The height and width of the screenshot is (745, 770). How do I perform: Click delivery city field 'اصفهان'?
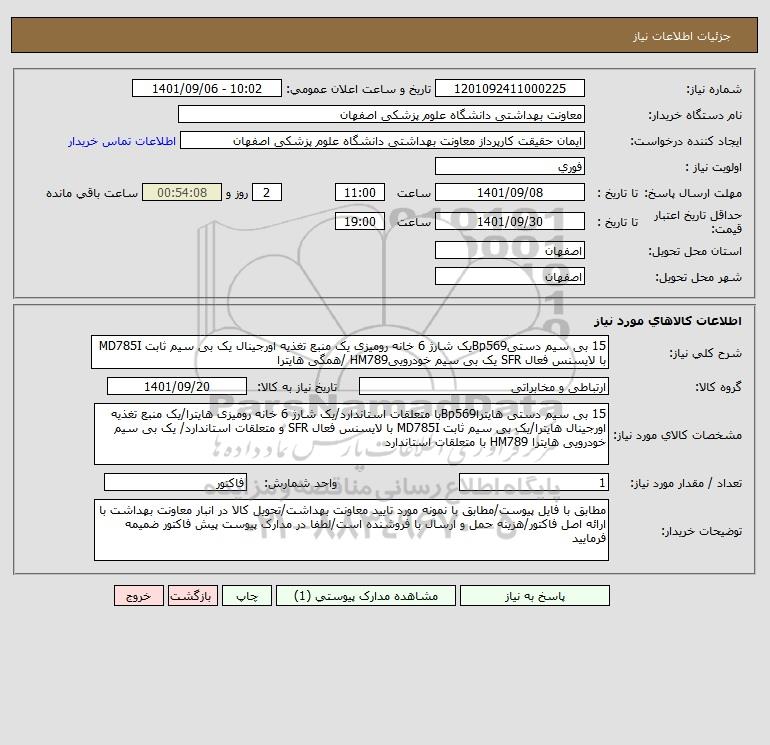click(x=510, y=276)
